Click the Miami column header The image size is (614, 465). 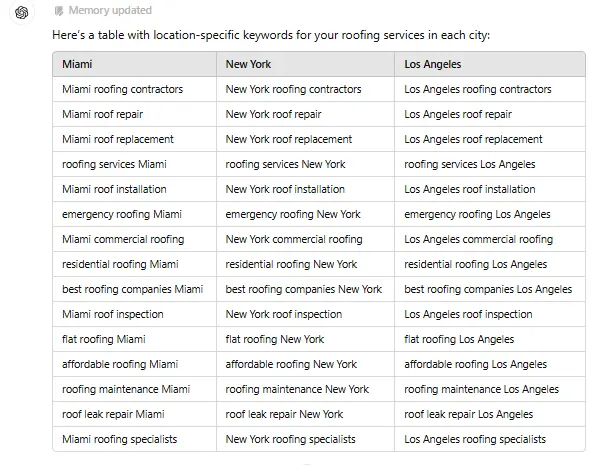[76, 64]
